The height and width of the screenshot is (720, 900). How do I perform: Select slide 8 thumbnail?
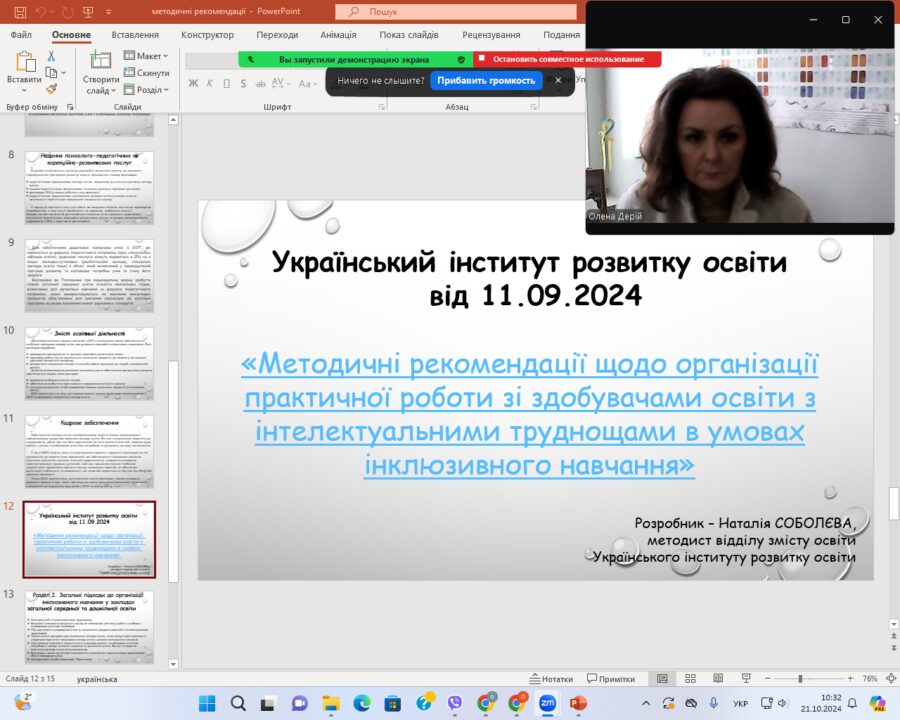(x=89, y=188)
